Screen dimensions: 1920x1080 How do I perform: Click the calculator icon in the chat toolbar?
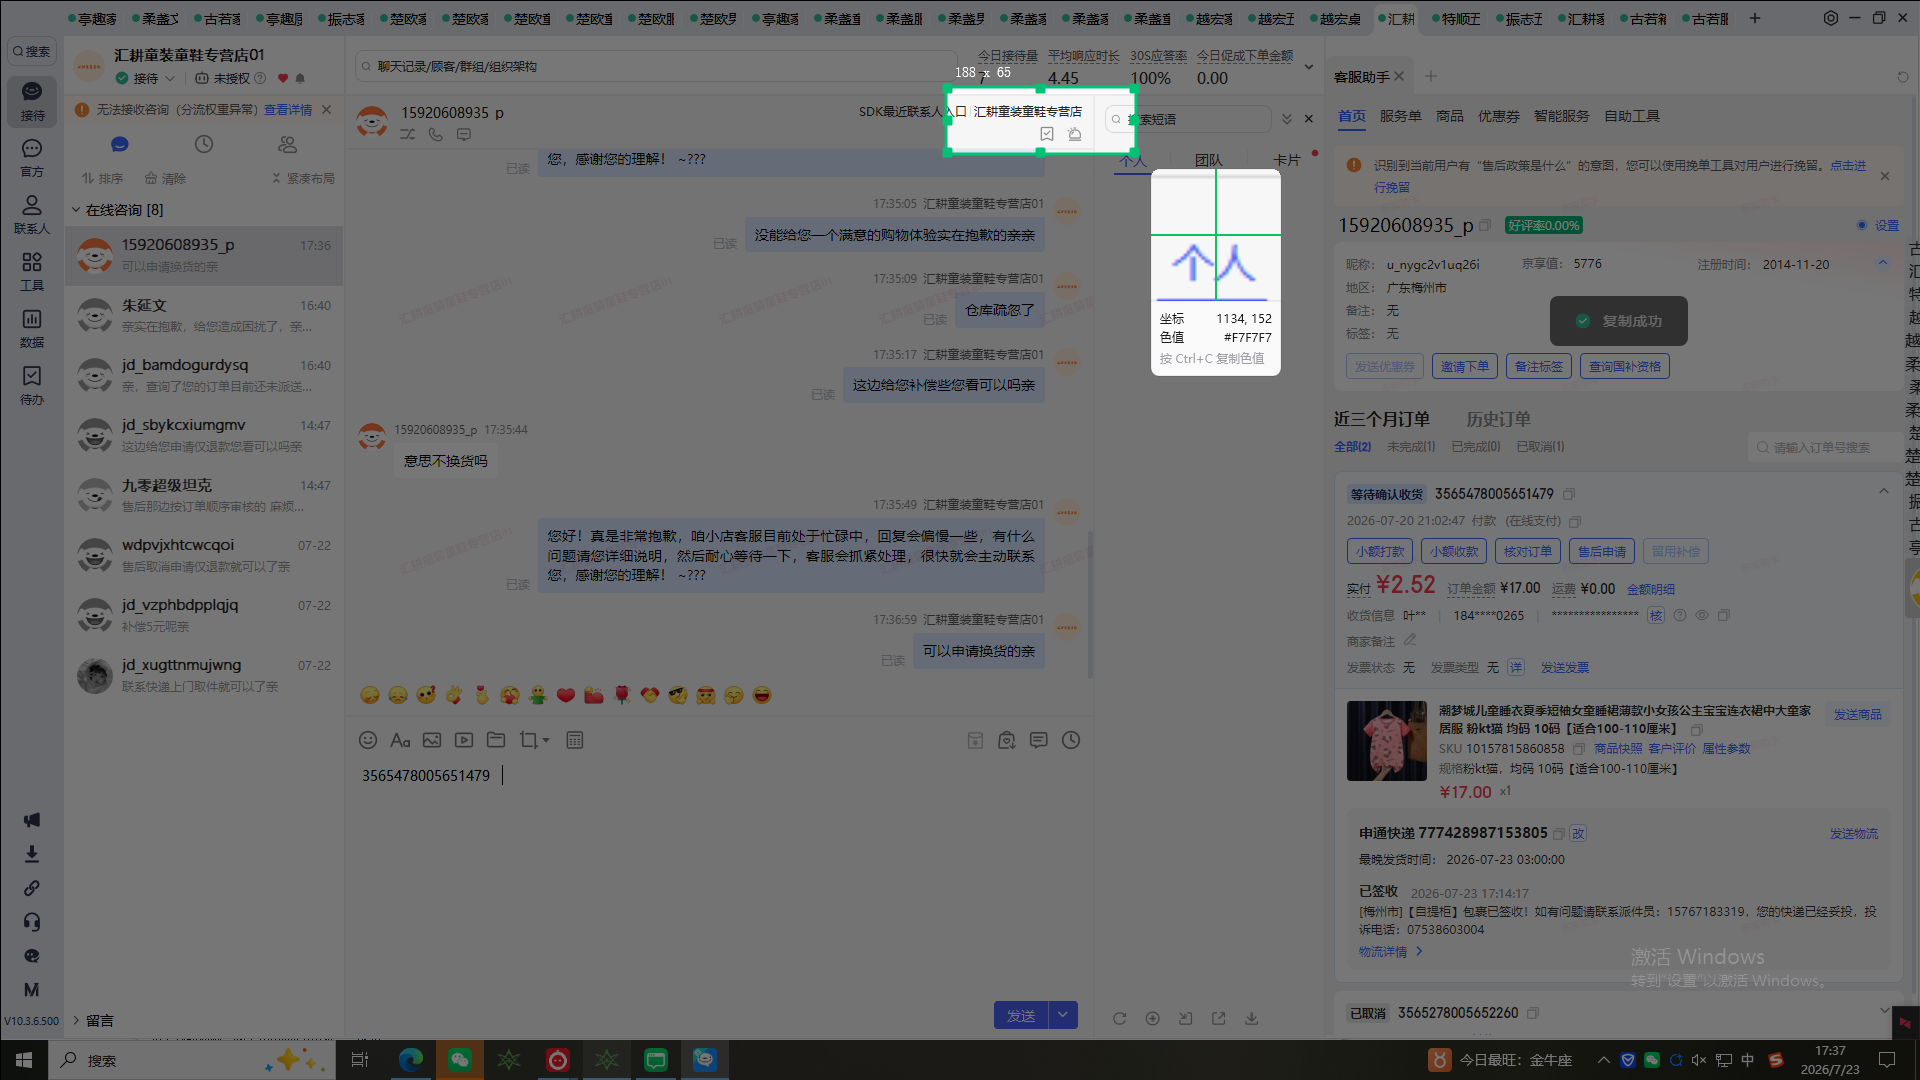tap(575, 740)
